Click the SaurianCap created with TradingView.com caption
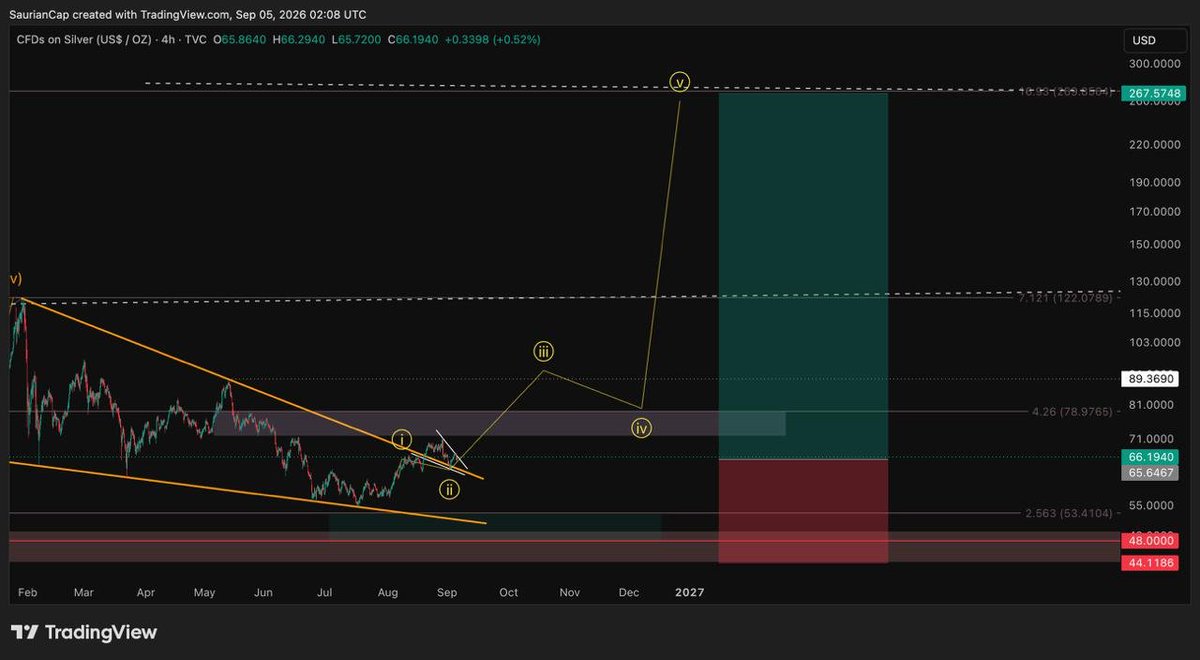Screen dimensions: 1200x660 (188, 14)
